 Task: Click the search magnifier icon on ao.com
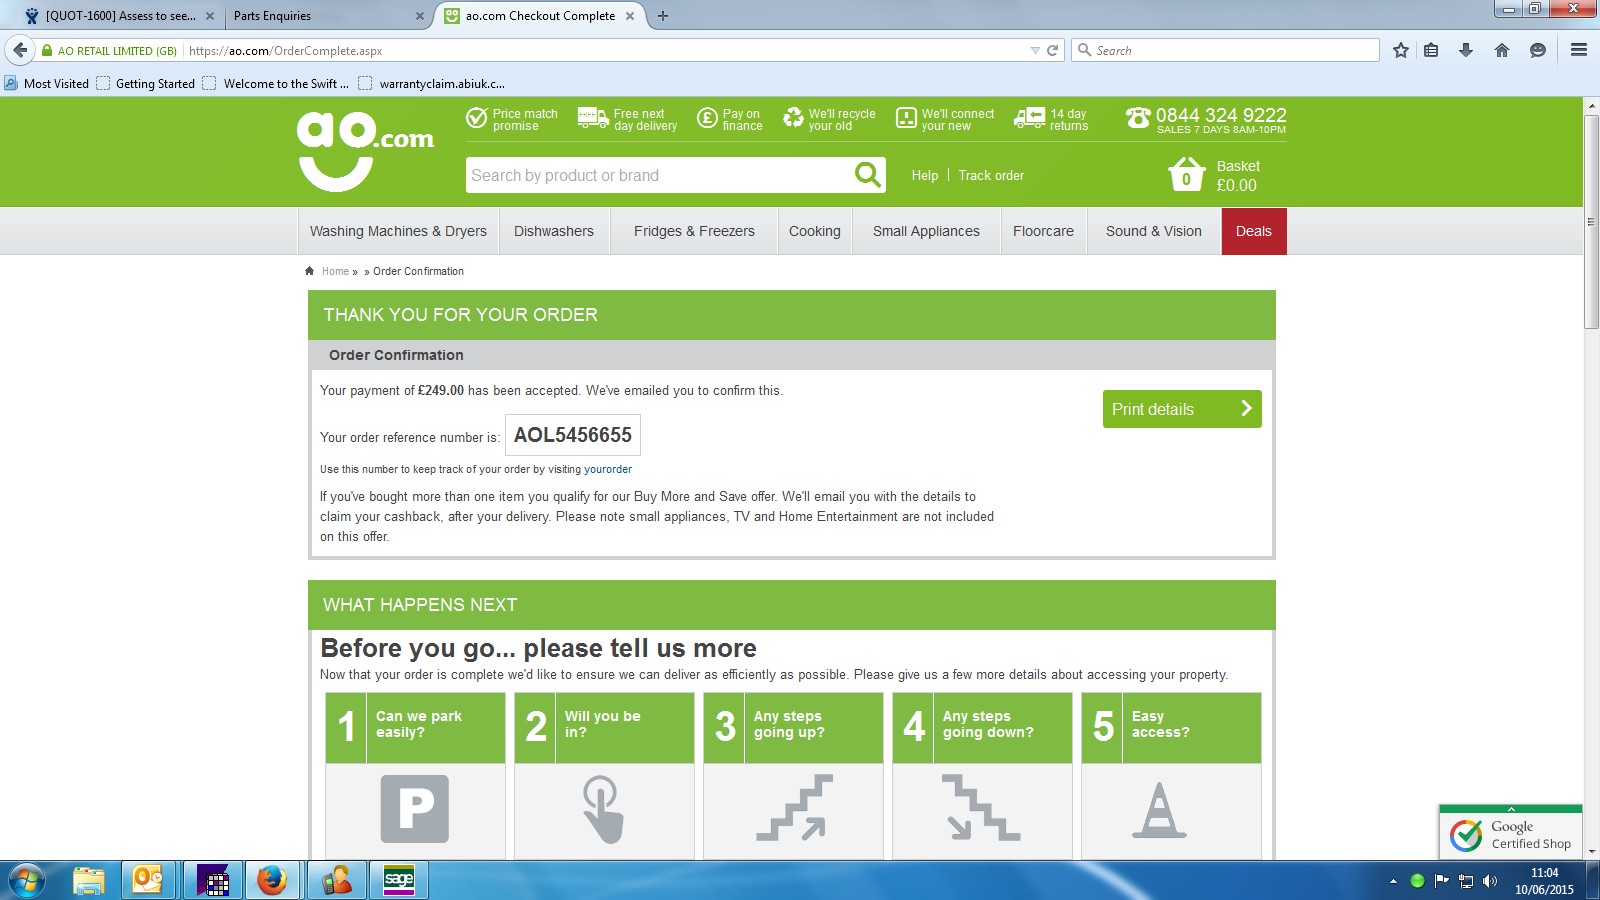click(868, 175)
